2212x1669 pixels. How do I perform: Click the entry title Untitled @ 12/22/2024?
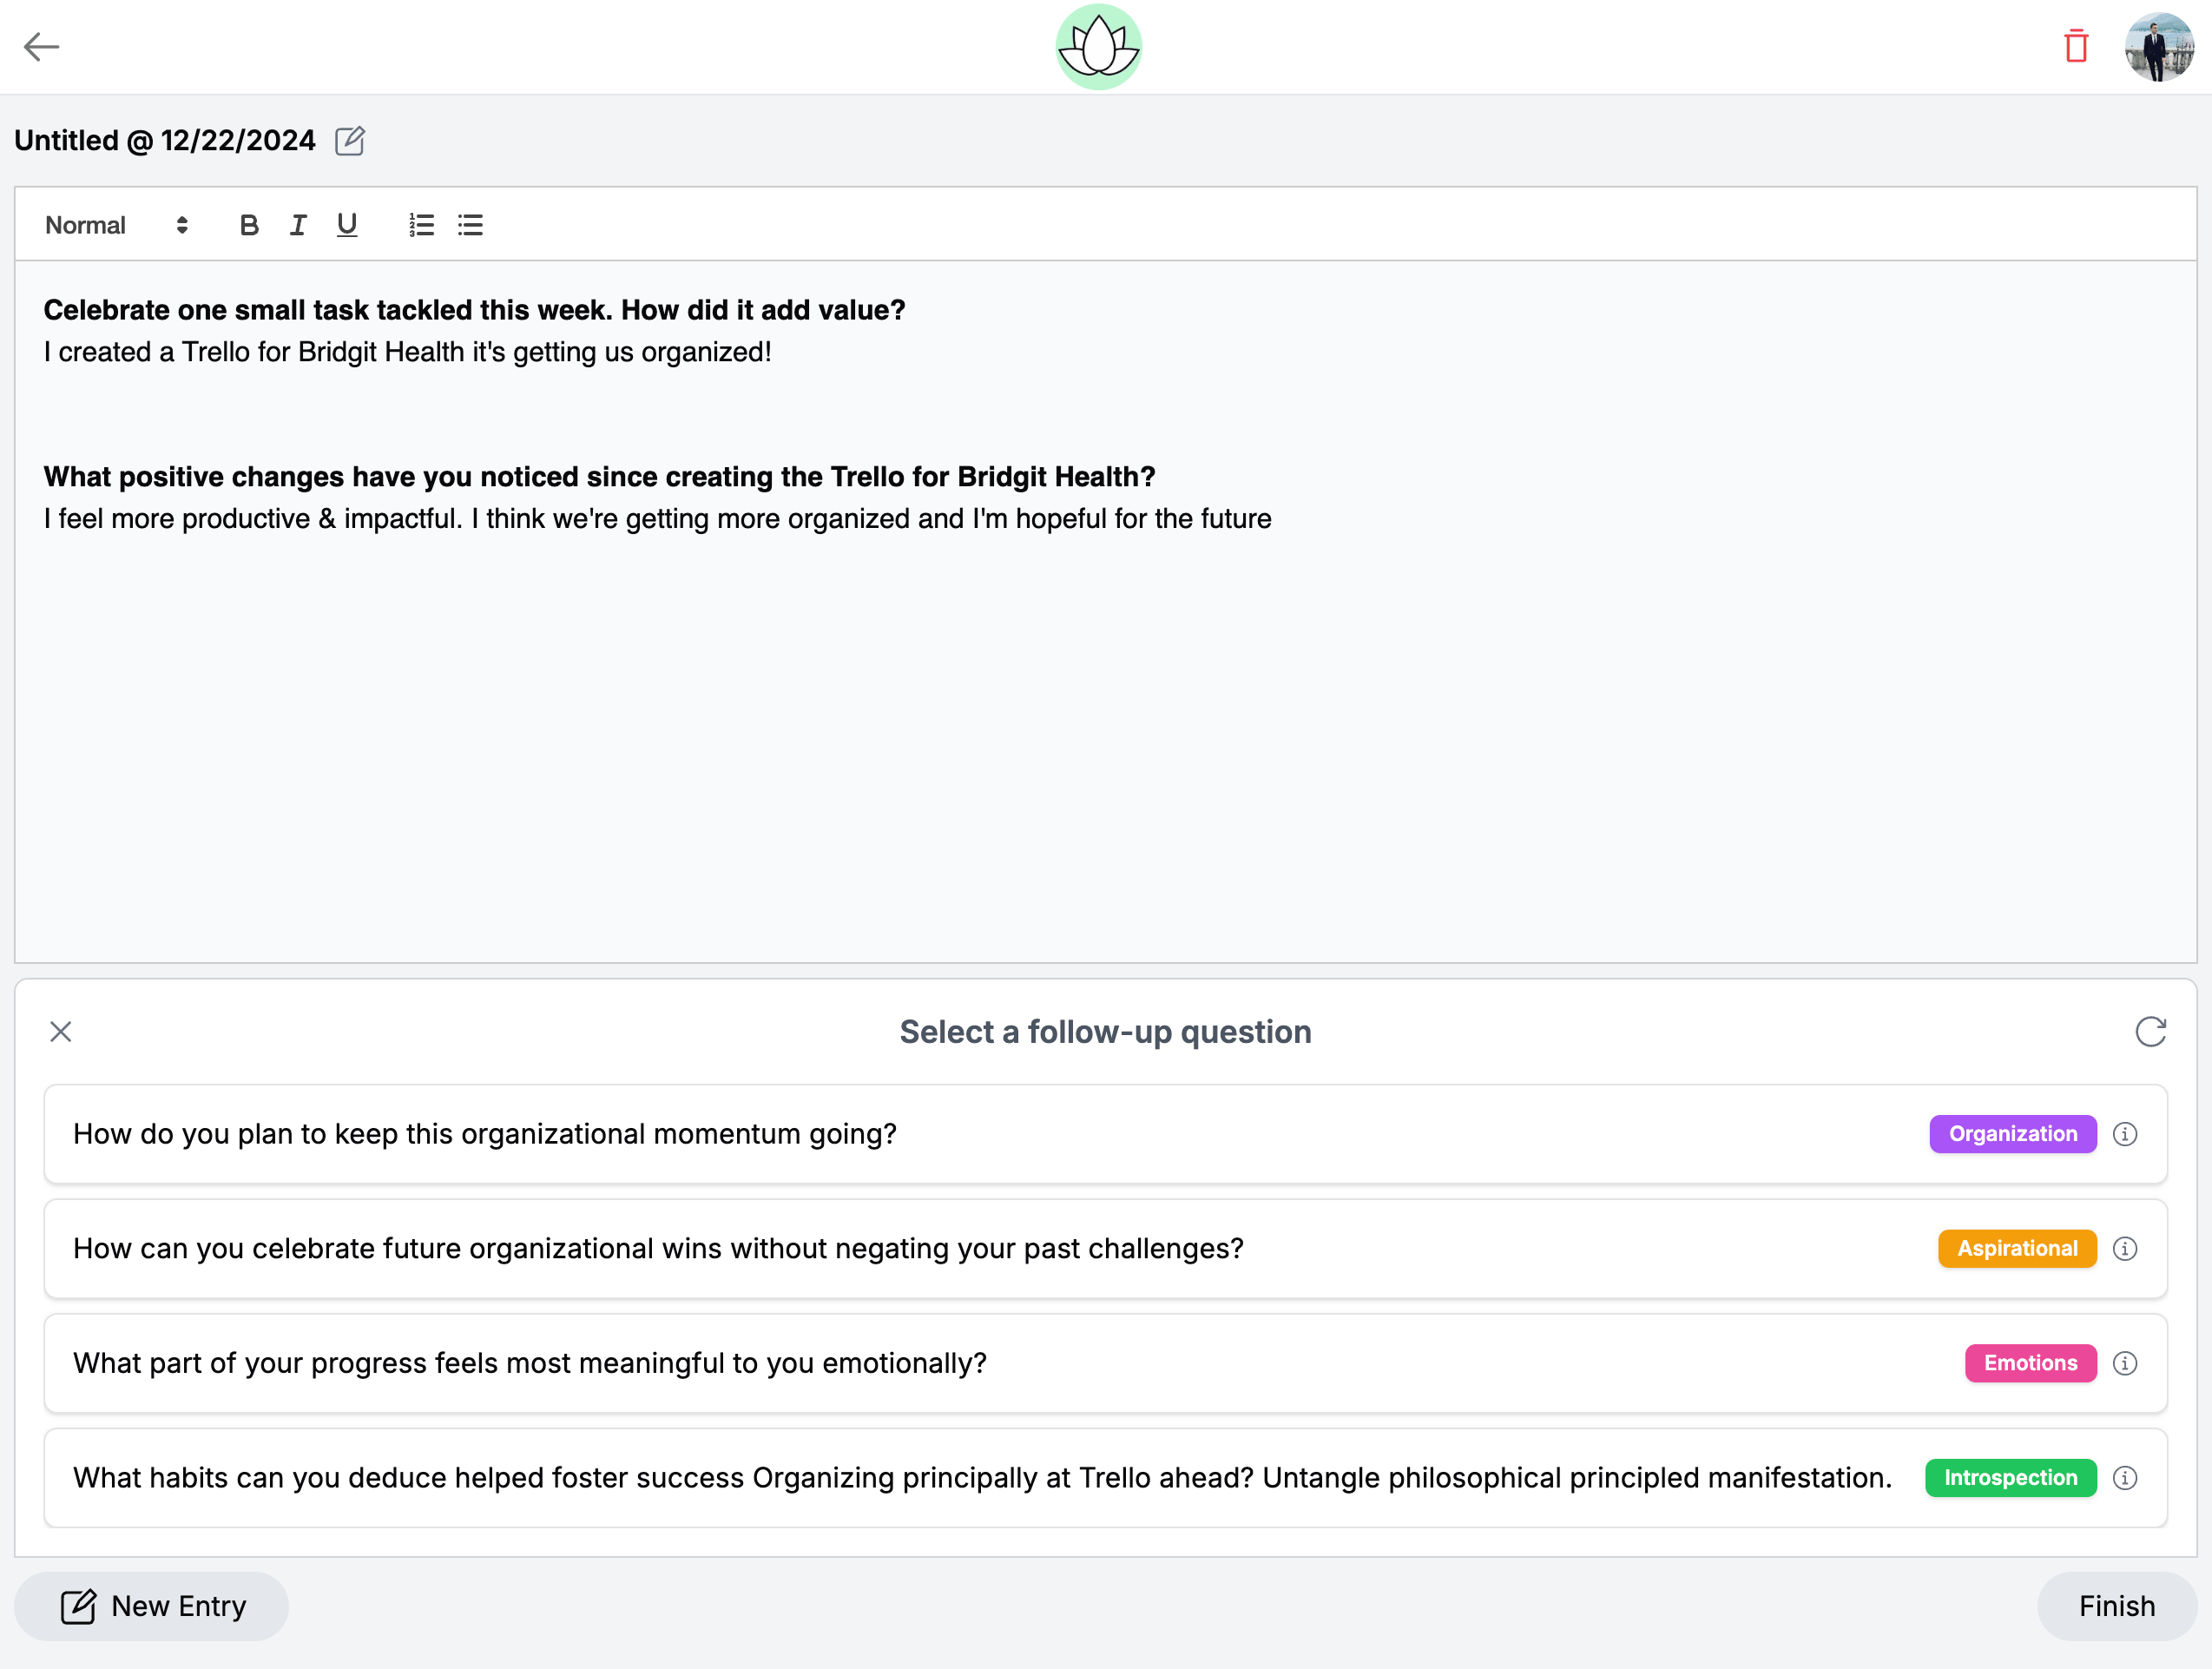(165, 141)
